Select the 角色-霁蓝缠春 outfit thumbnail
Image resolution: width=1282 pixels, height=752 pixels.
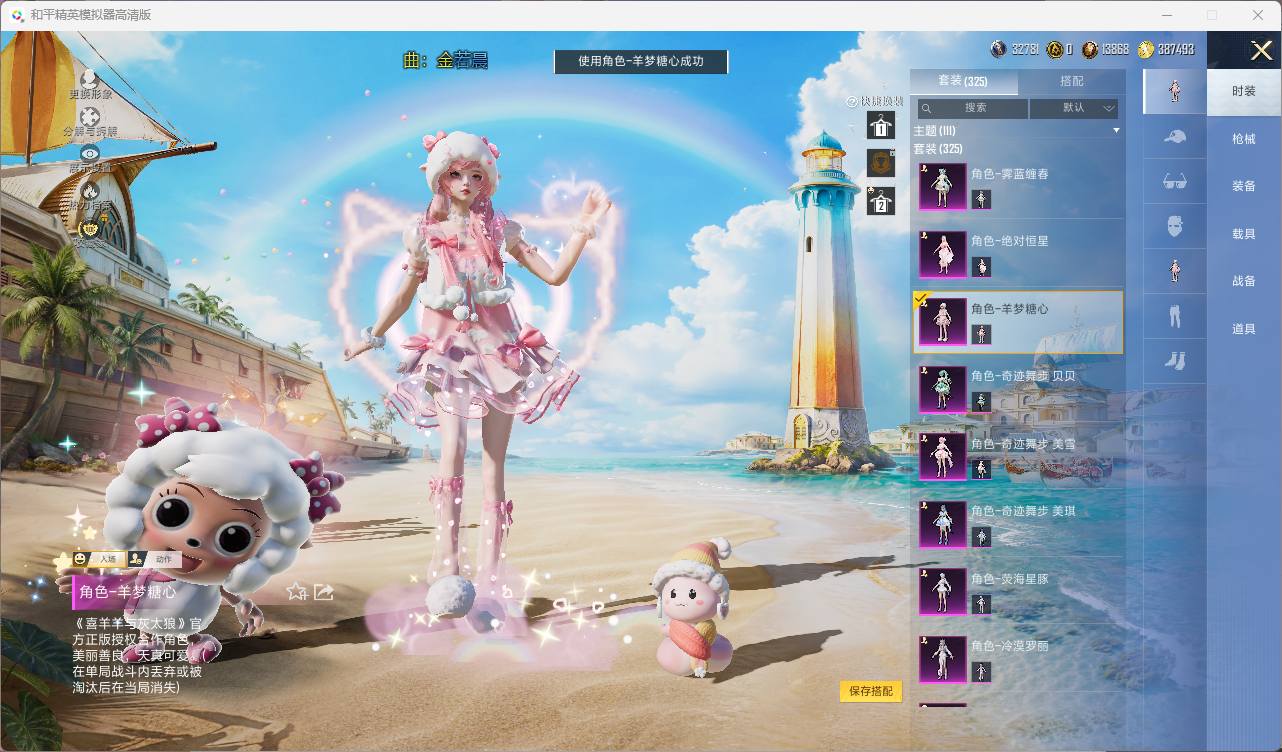pyautogui.click(x=942, y=186)
